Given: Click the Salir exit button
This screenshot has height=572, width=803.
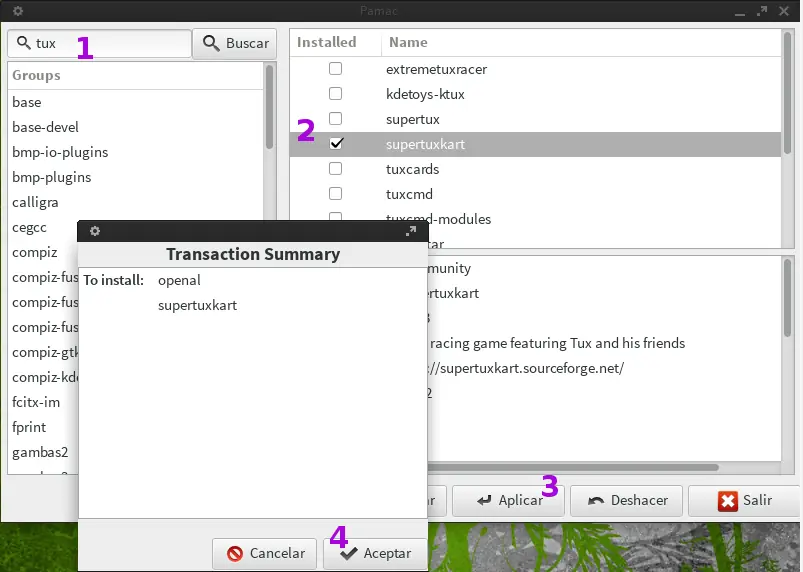Looking at the screenshot, I should pos(744,500).
